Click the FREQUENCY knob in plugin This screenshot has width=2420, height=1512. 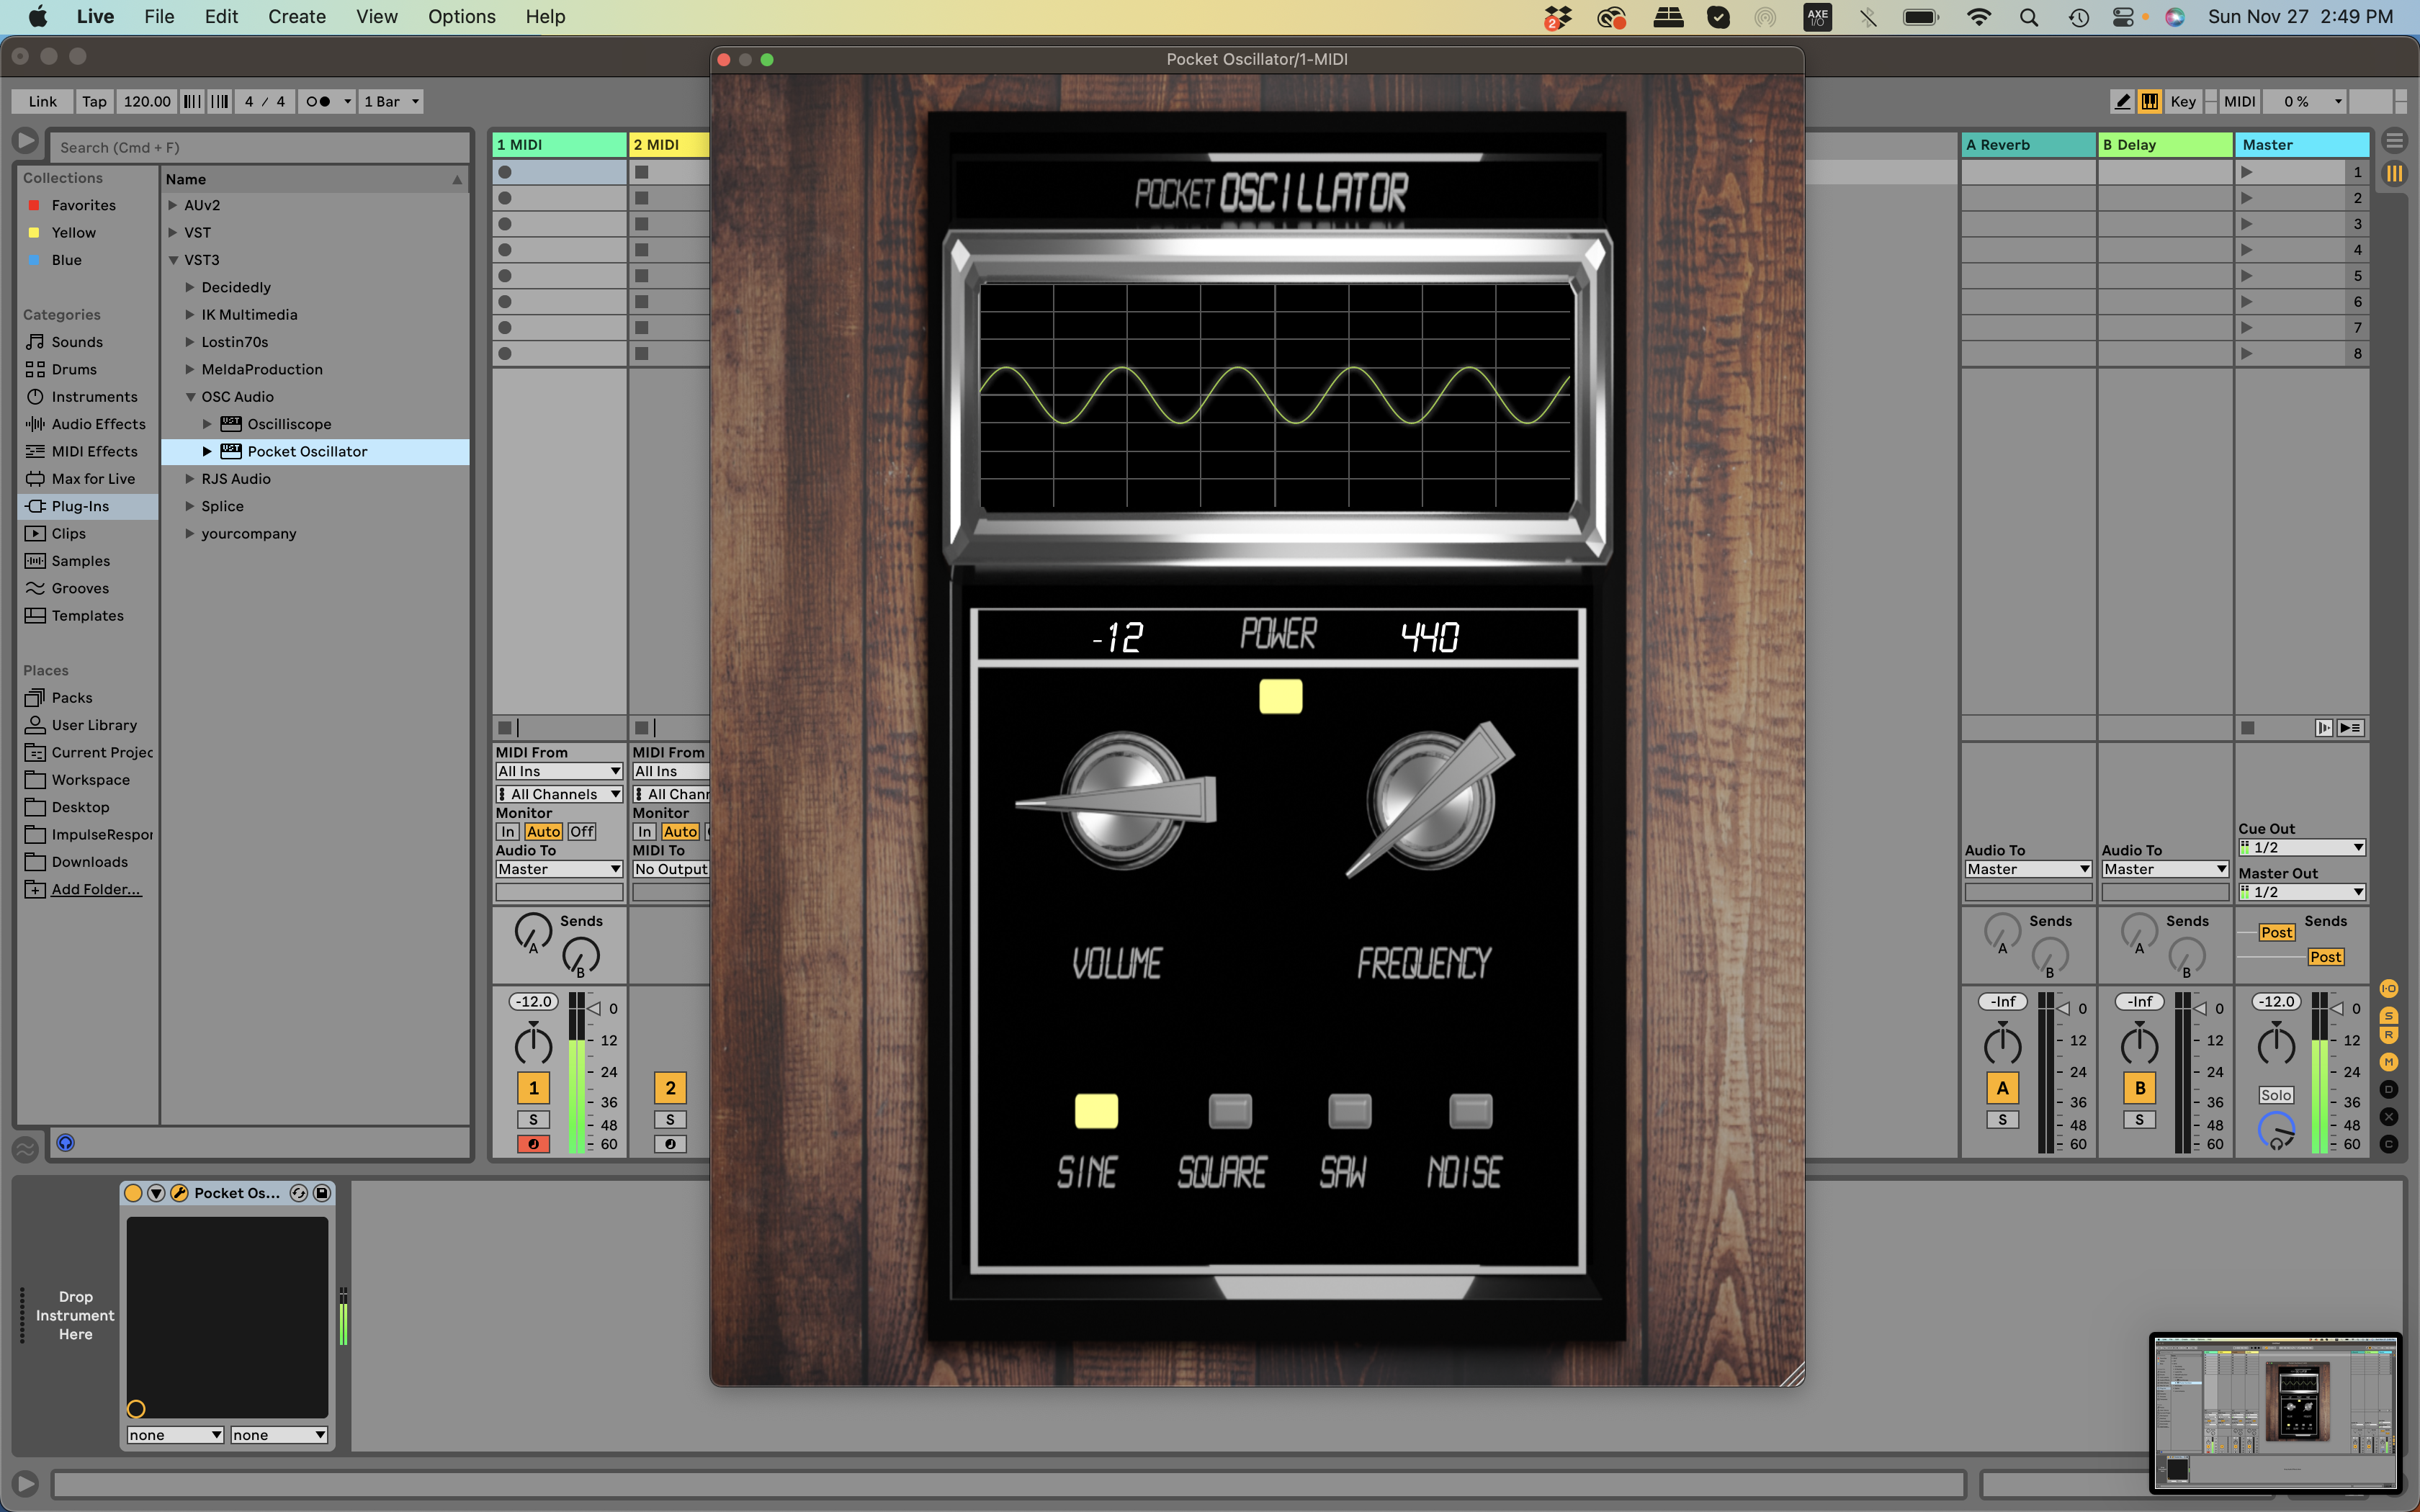click(1431, 800)
